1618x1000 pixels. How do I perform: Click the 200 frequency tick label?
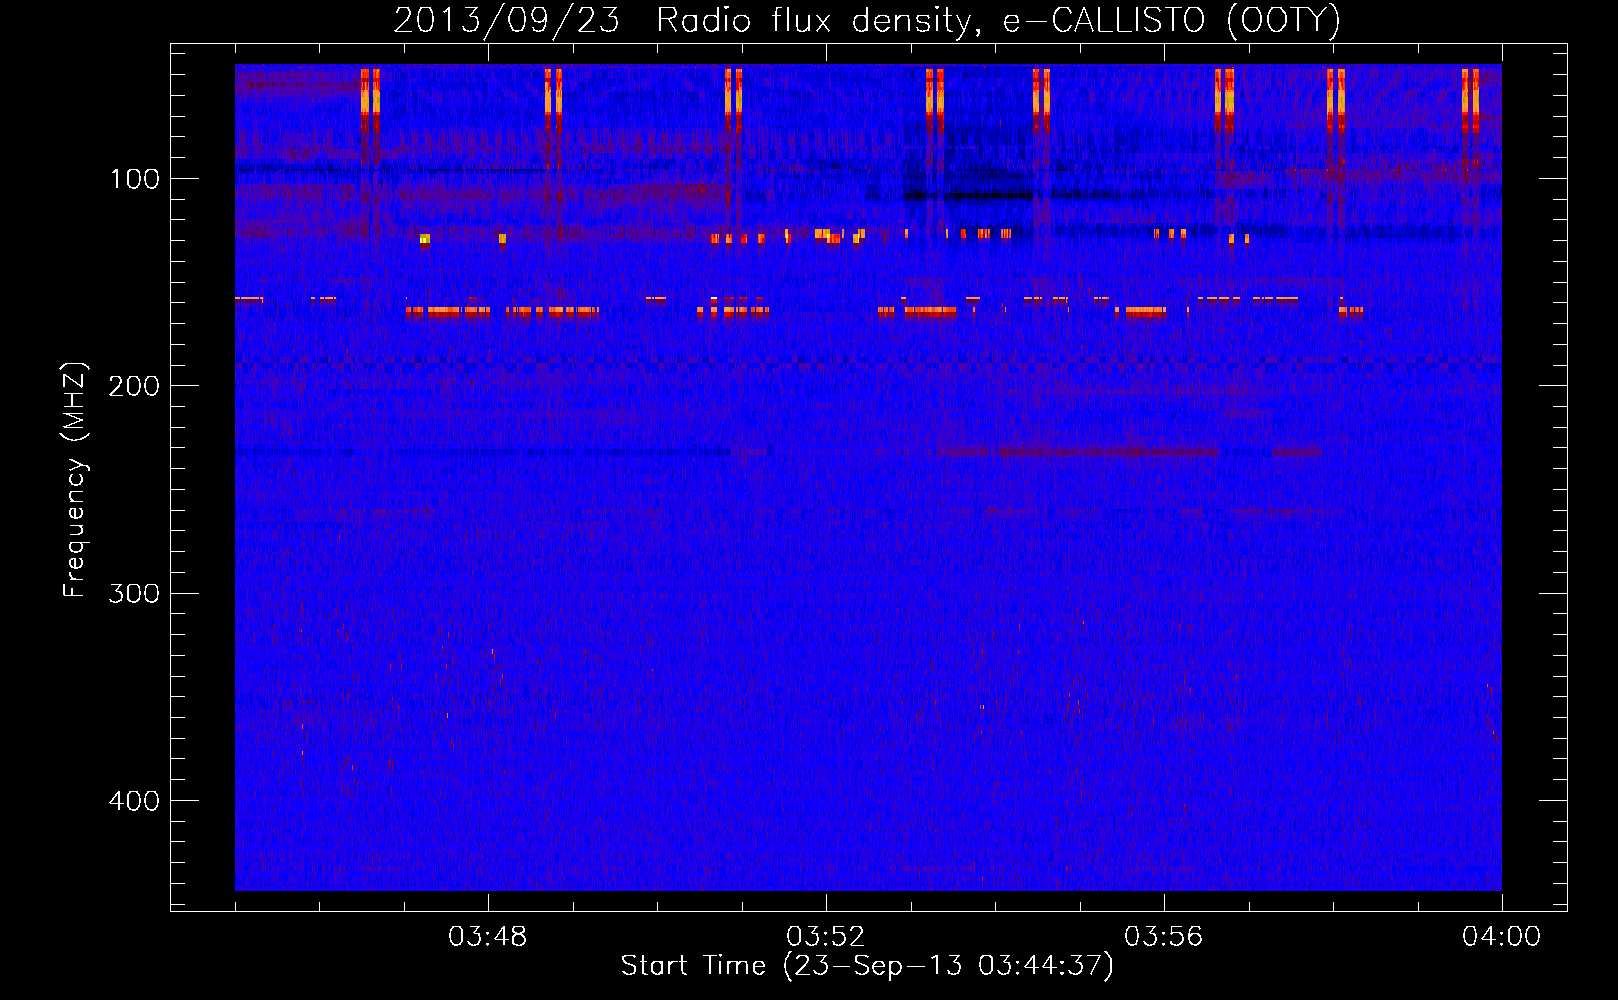tap(134, 386)
